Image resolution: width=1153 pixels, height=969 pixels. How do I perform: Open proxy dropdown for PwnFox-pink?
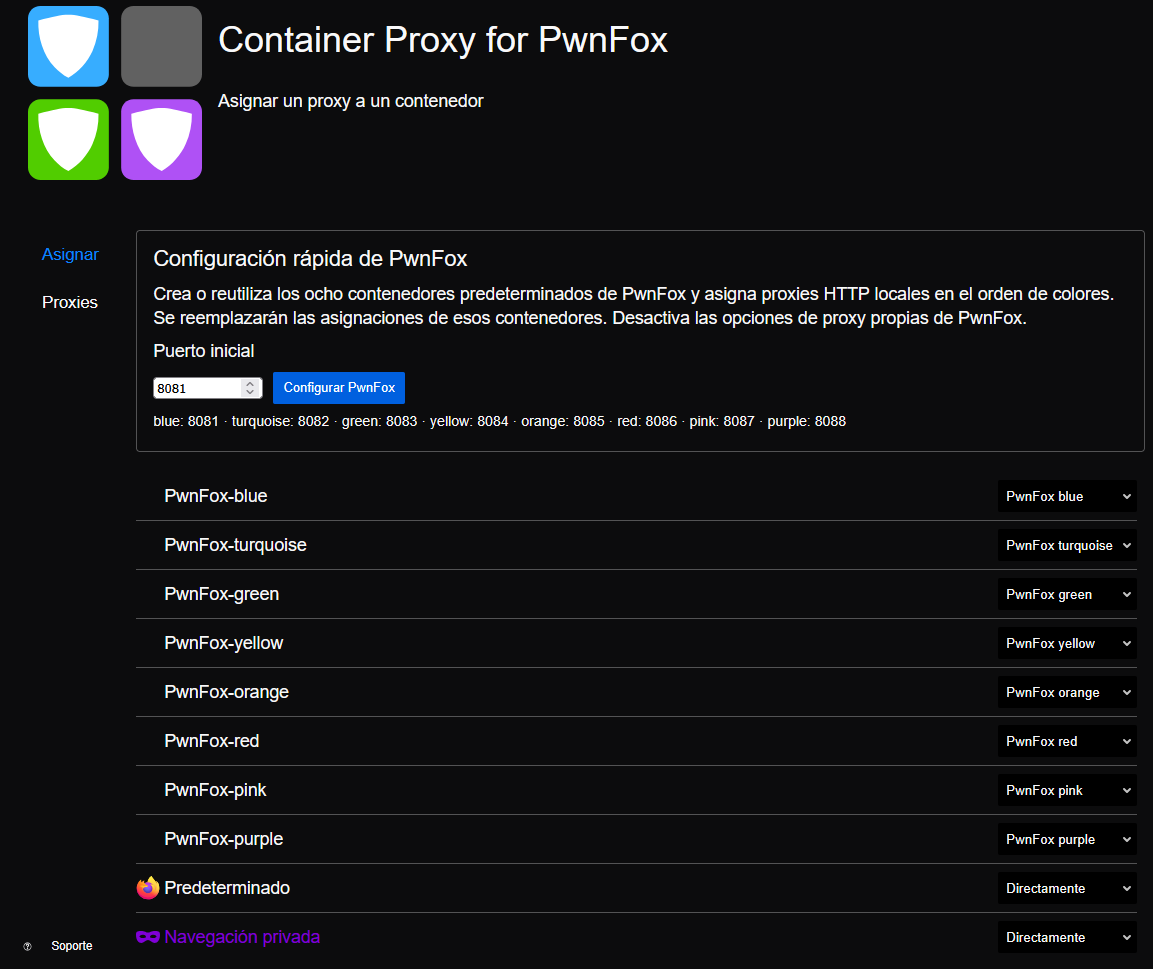pyautogui.click(x=1067, y=790)
